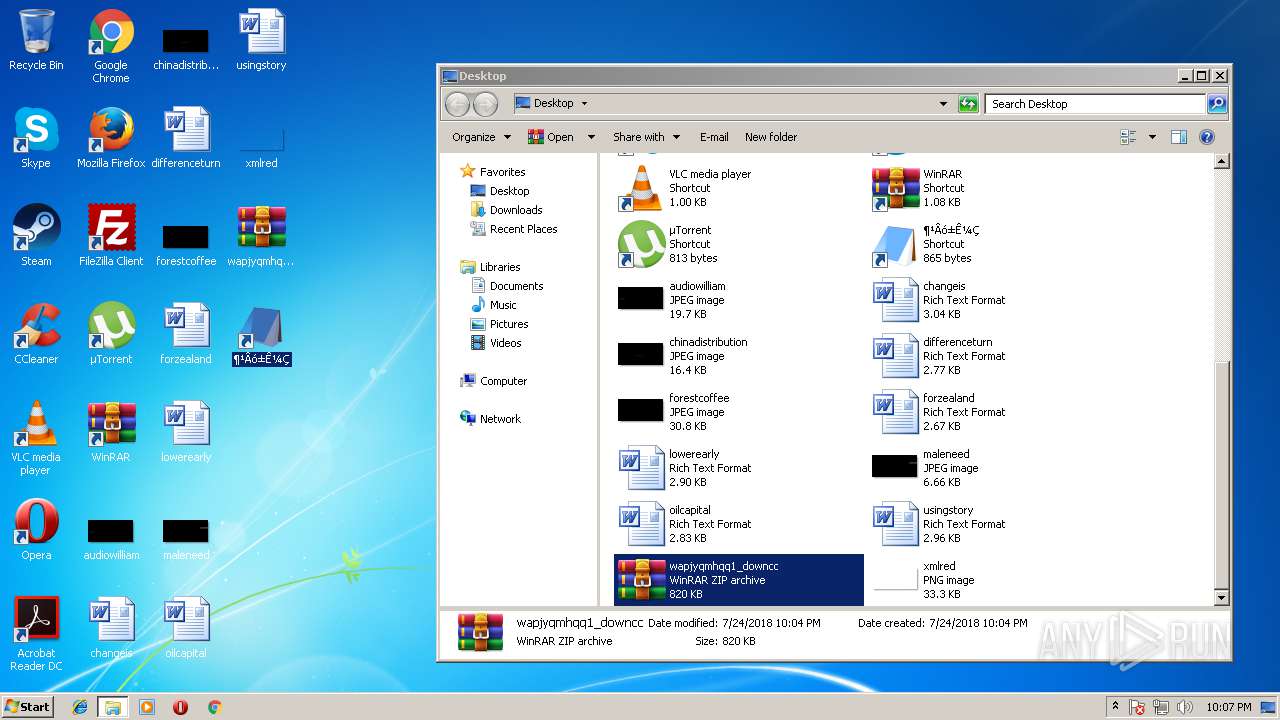The height and width of the screenshot is (720, 1280).
Task: Open Opera browser desktop shortcut
Action: coord(36,531)
